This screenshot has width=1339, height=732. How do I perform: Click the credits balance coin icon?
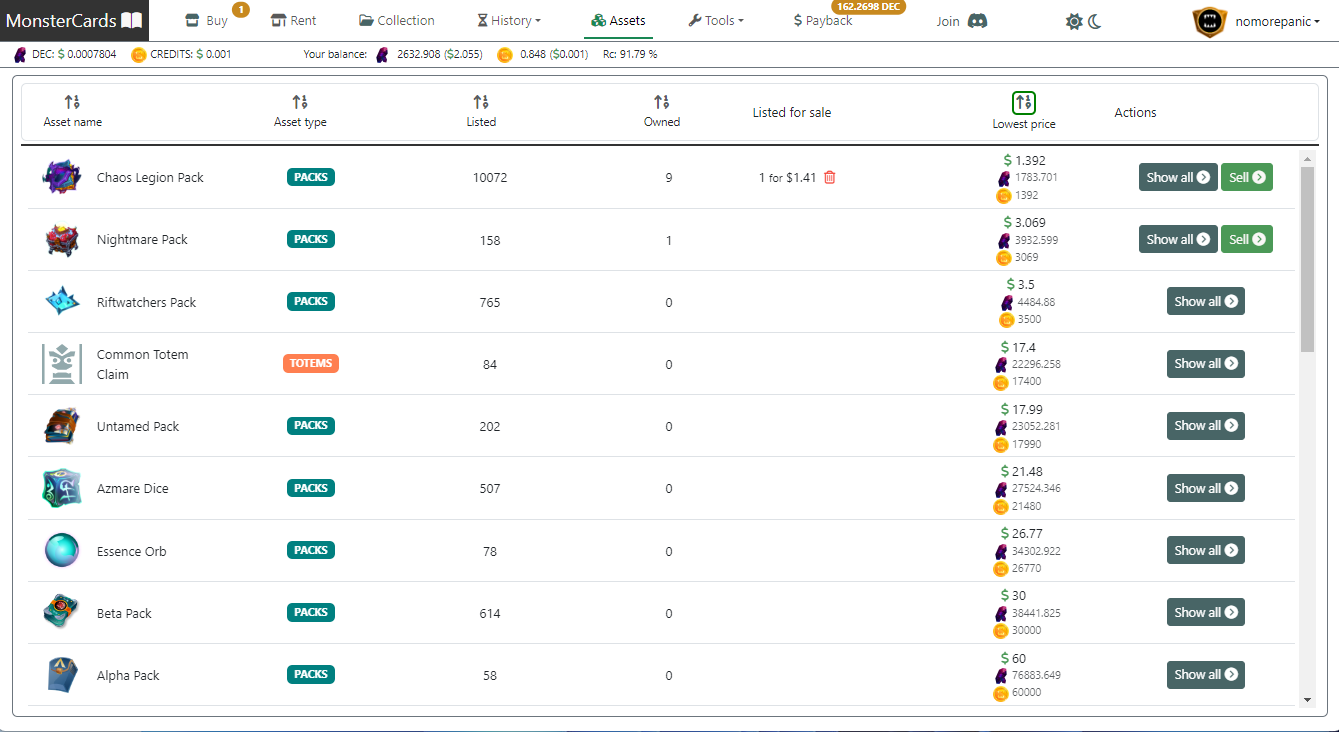[x=505, y=54]
